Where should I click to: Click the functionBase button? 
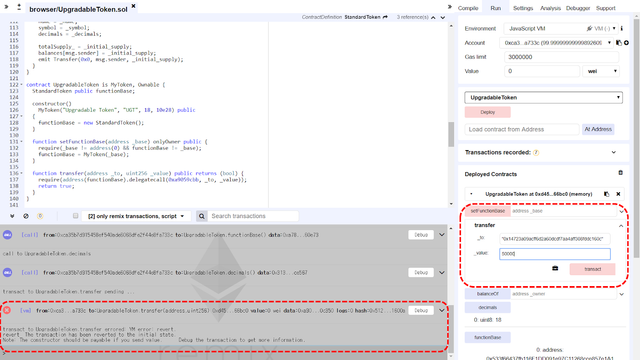coord(487,338)
